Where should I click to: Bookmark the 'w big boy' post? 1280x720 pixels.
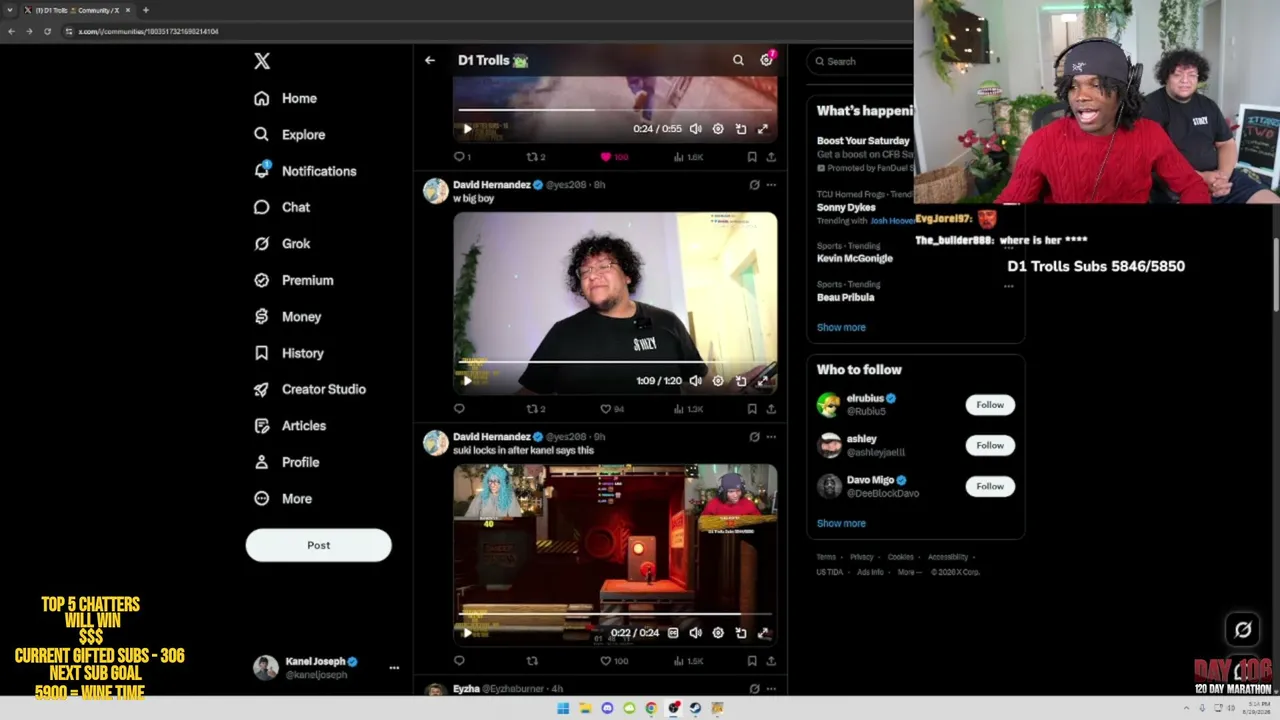(x=752, y=409)
